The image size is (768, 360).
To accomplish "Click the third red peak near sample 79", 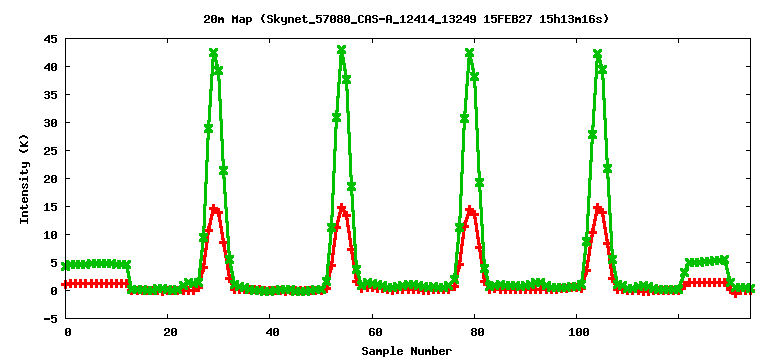I will point(470,209).
